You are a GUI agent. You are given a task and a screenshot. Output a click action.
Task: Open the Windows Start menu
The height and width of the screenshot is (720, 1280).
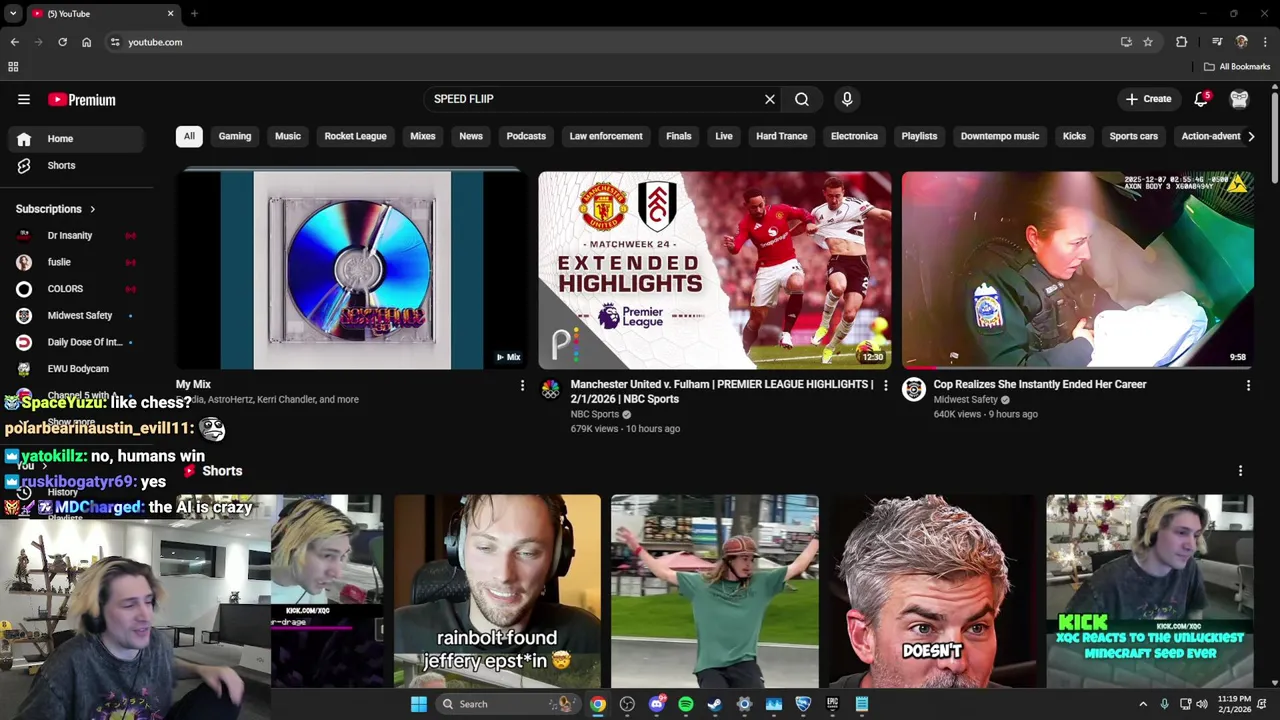pos(419,704)
